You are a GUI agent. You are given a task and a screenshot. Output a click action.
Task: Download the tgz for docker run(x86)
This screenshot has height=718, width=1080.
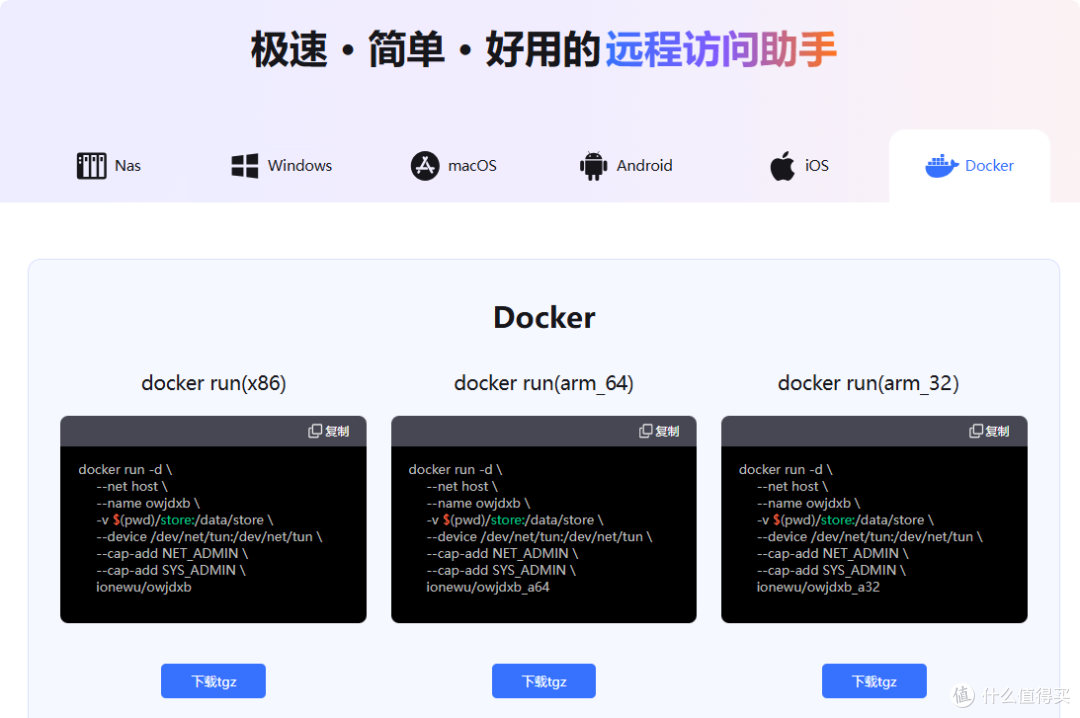[214, 681]
